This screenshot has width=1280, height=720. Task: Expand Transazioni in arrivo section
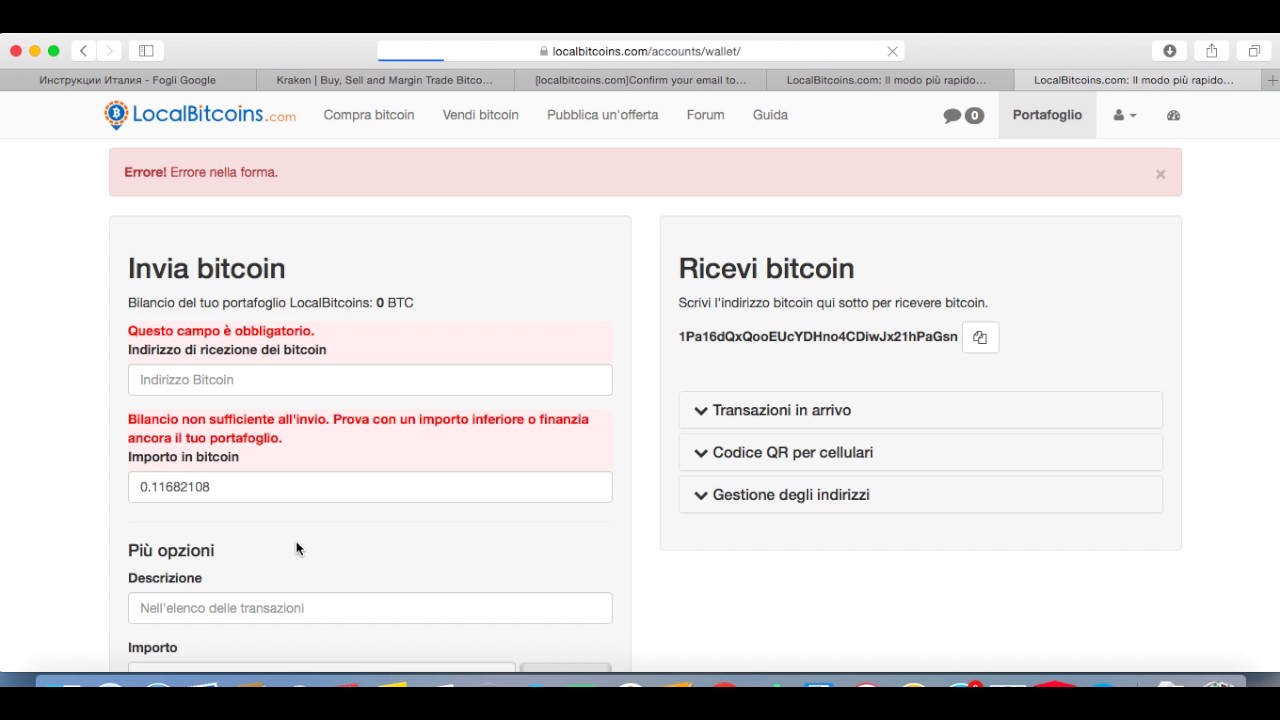pos(920,410)
